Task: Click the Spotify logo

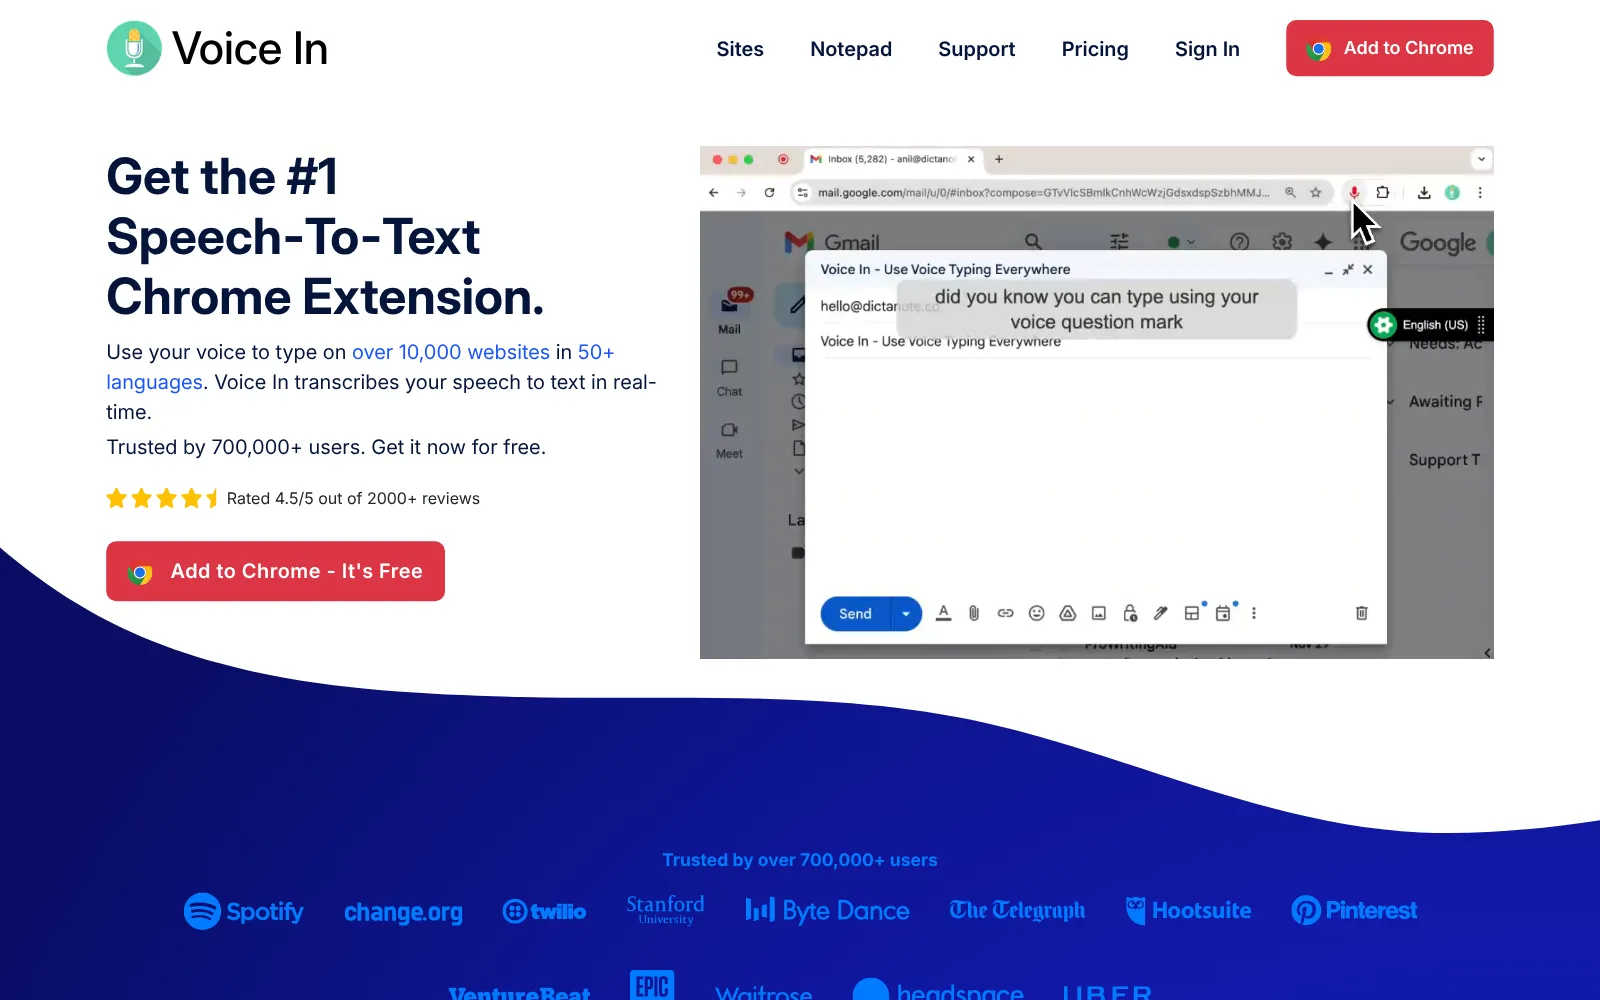Action: pos(244,911)
